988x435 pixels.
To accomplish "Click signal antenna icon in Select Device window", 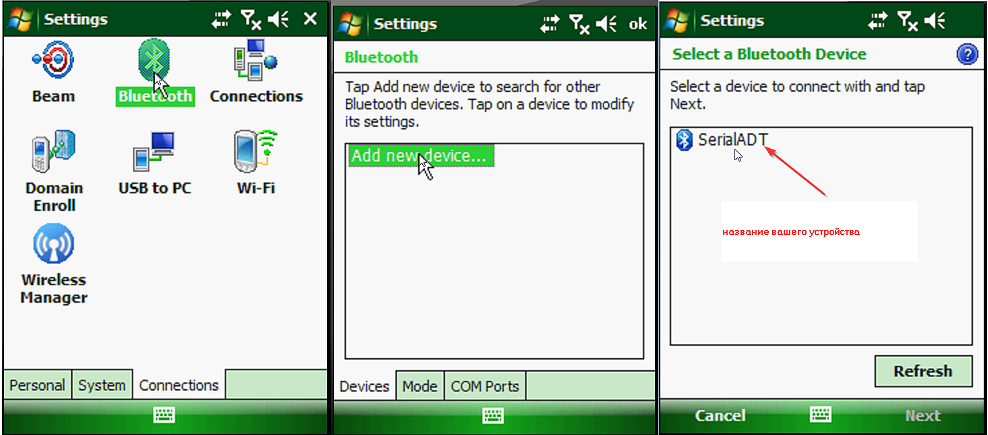I will [907, 21].
